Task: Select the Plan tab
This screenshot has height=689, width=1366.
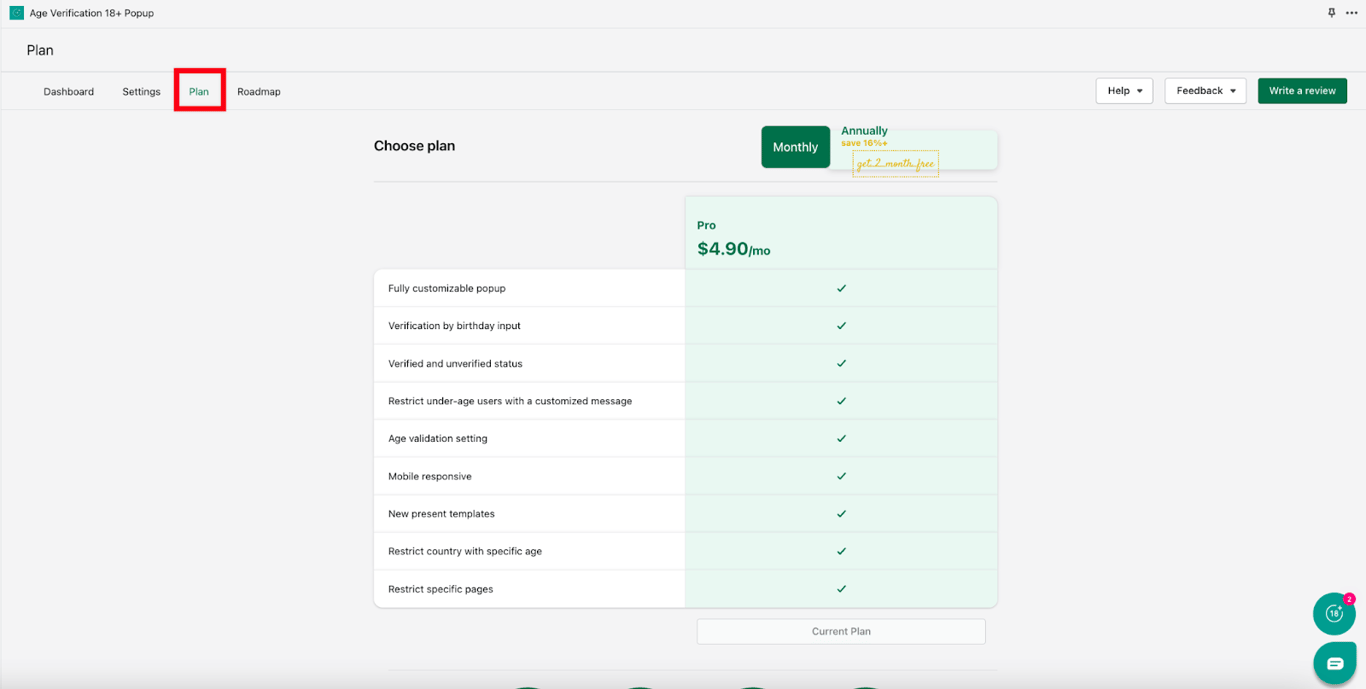Action: [x=199, y=92]
